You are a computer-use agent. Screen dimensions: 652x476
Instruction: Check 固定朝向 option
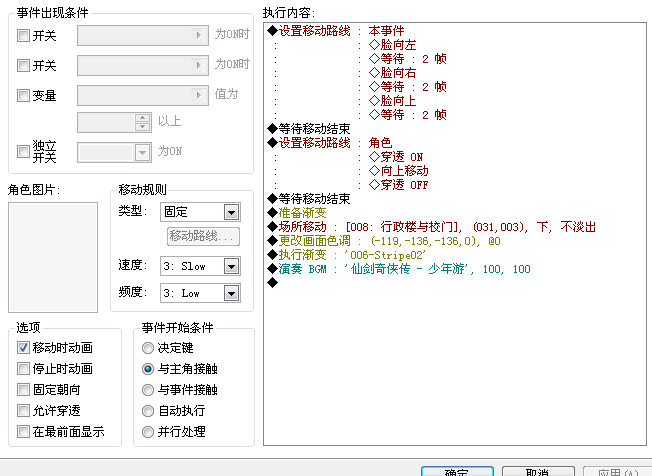(x=23, y=390)
